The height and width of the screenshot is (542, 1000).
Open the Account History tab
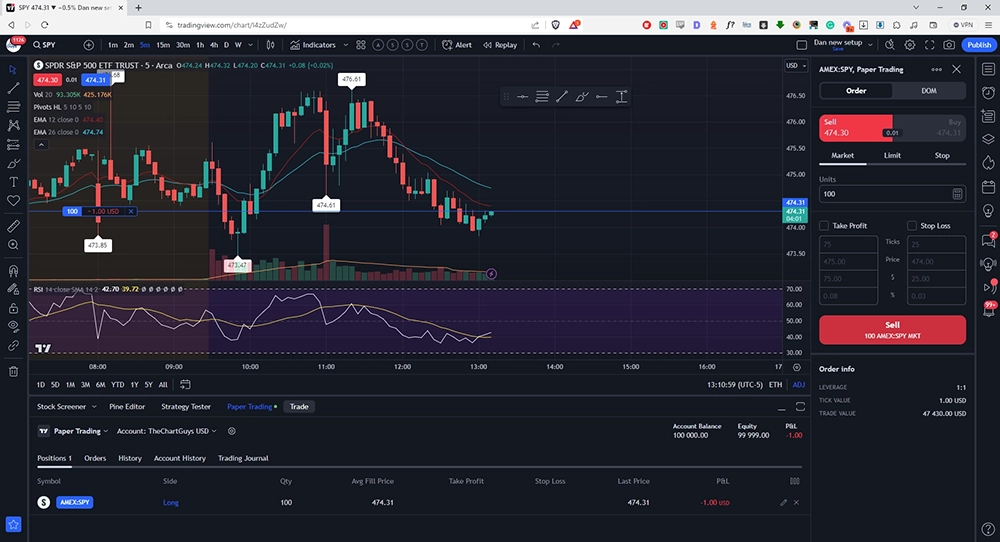click(x=180, y=458)
